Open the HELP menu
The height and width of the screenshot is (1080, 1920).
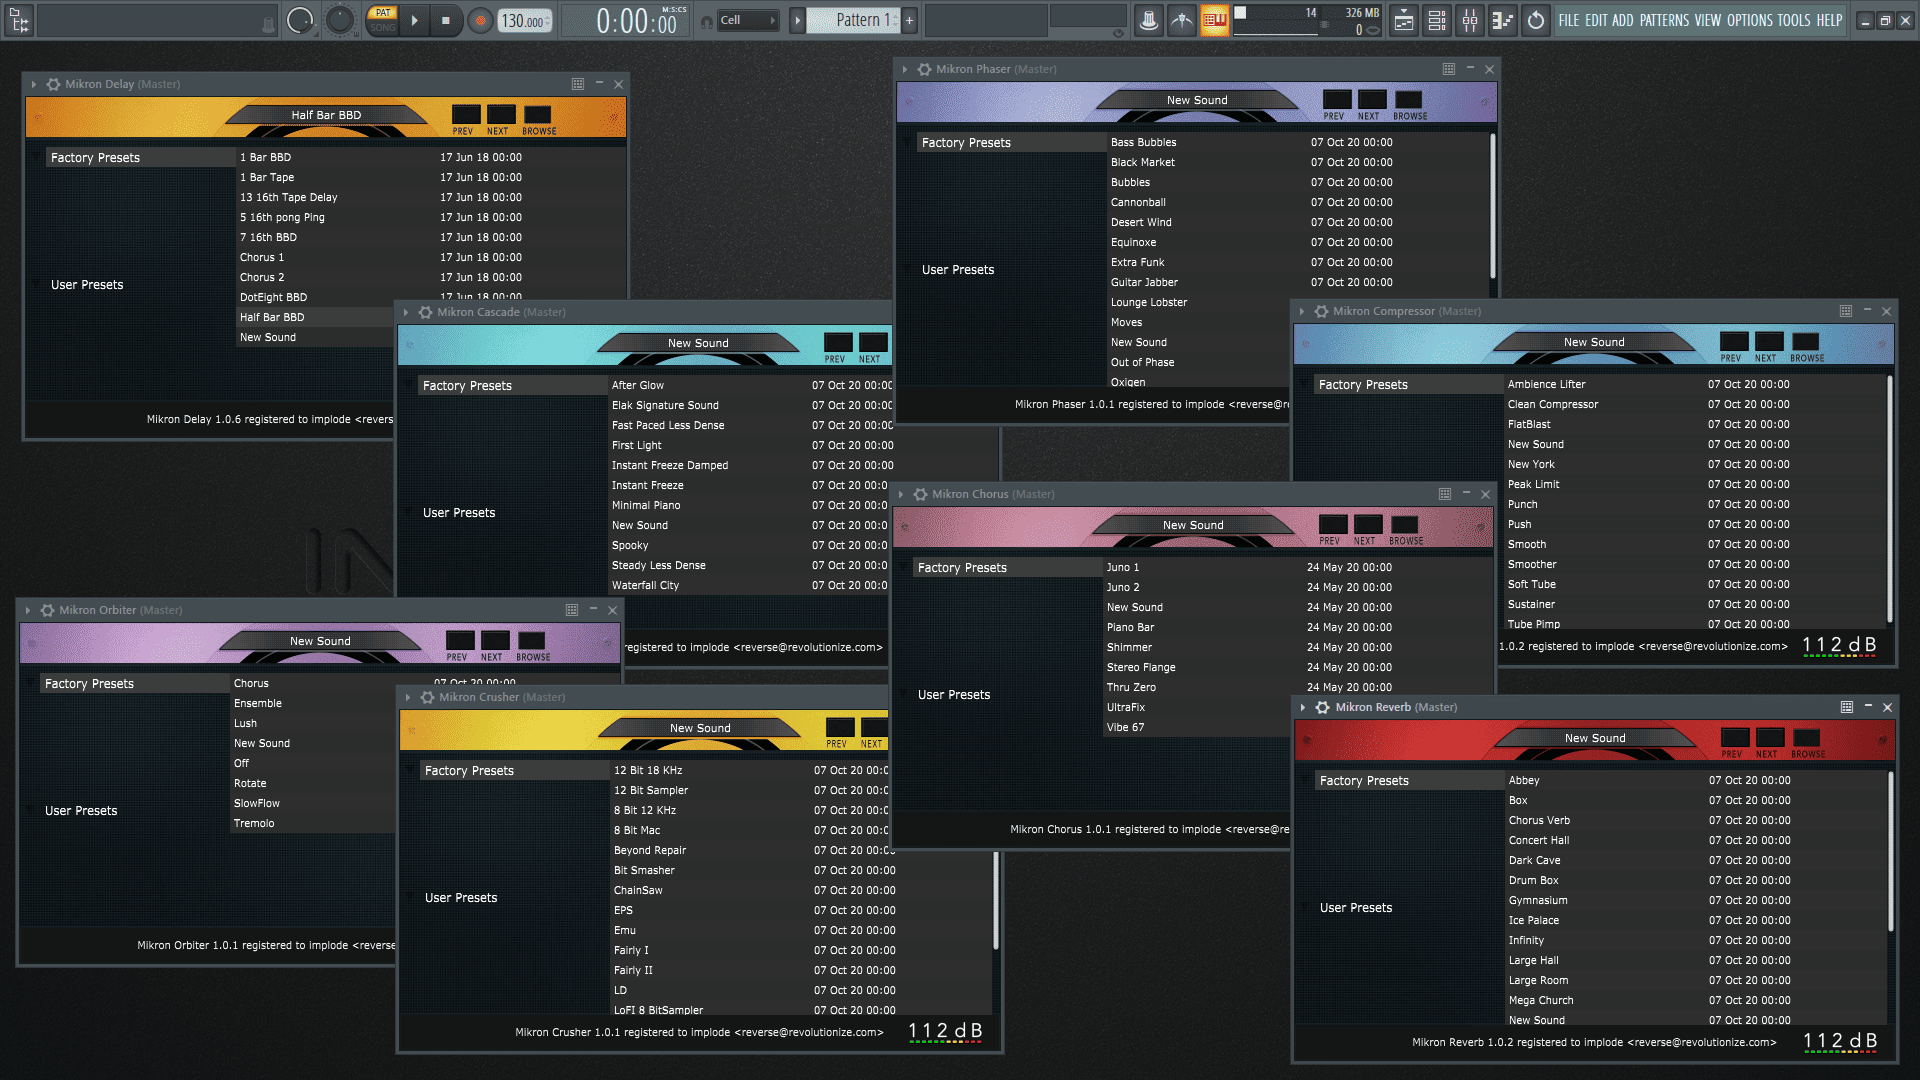point(1829,20)
